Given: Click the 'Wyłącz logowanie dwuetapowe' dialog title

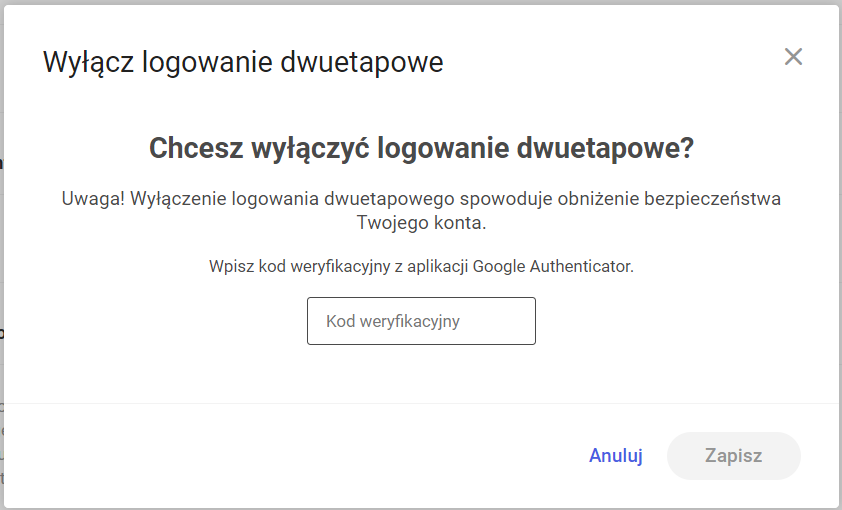Looking at the screenshot, I should pyautogui.click(x=243, y=62).
